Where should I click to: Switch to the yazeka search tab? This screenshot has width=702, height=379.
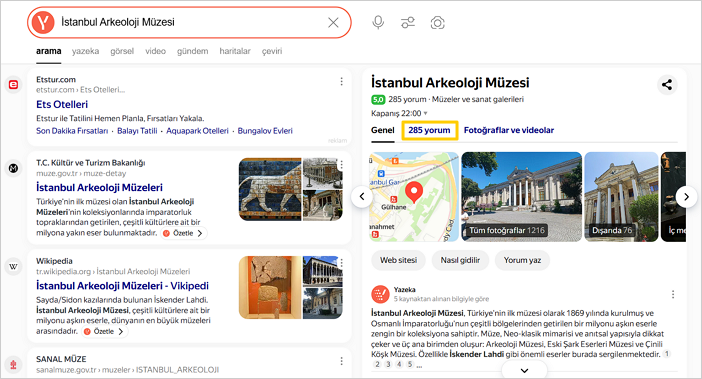[x=86, y=51]
